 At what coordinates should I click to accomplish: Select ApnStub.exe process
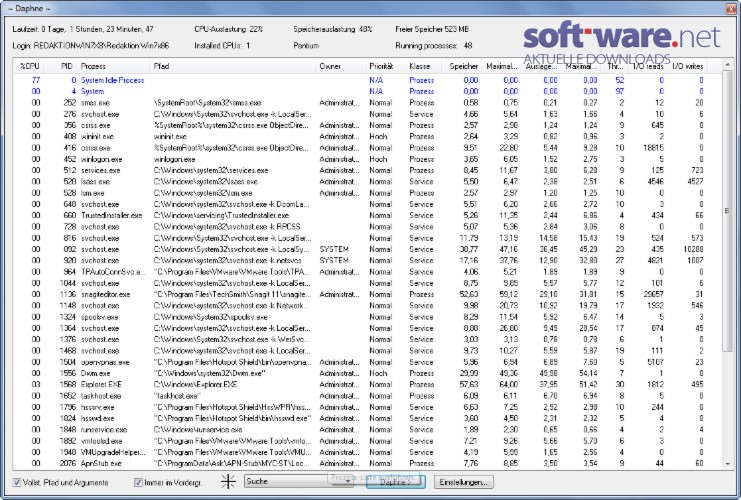click(x=362, y=464)
